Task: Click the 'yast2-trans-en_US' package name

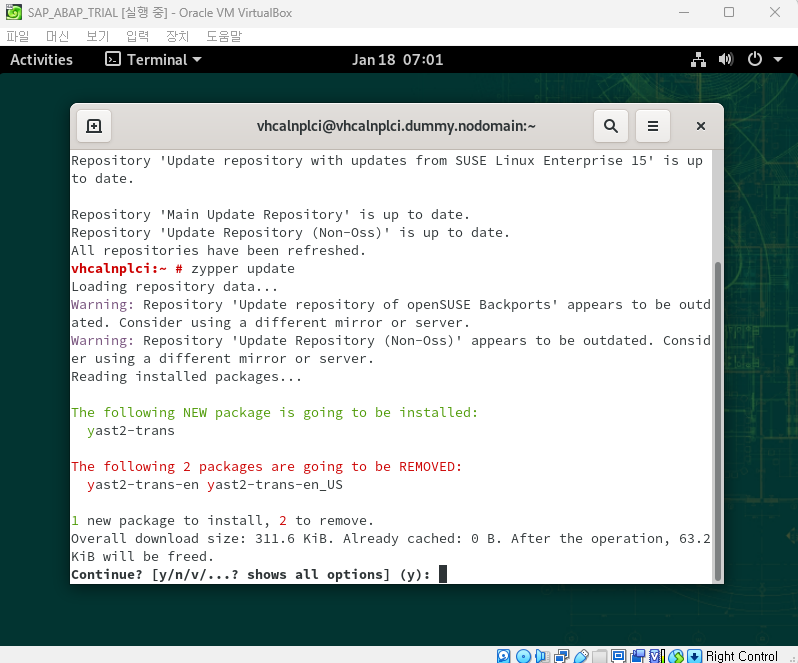Action: coord(275,485)
